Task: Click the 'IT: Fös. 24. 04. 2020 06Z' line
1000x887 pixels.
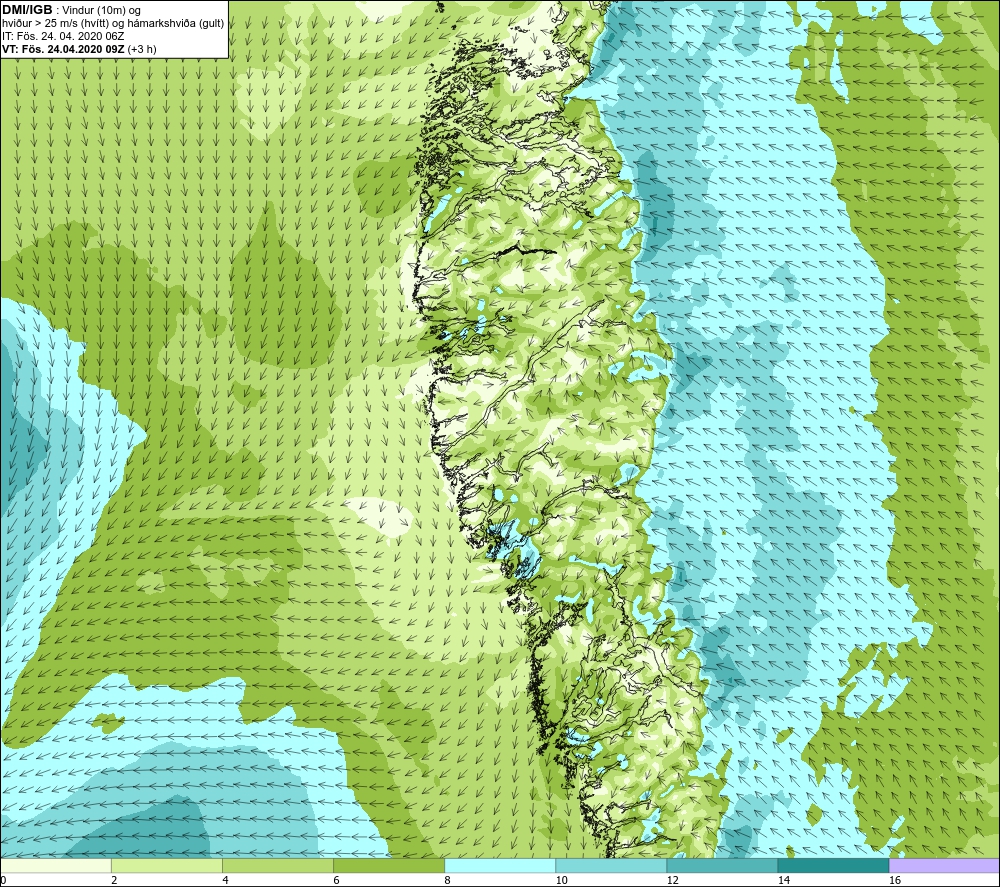Action: pos(62,36)
